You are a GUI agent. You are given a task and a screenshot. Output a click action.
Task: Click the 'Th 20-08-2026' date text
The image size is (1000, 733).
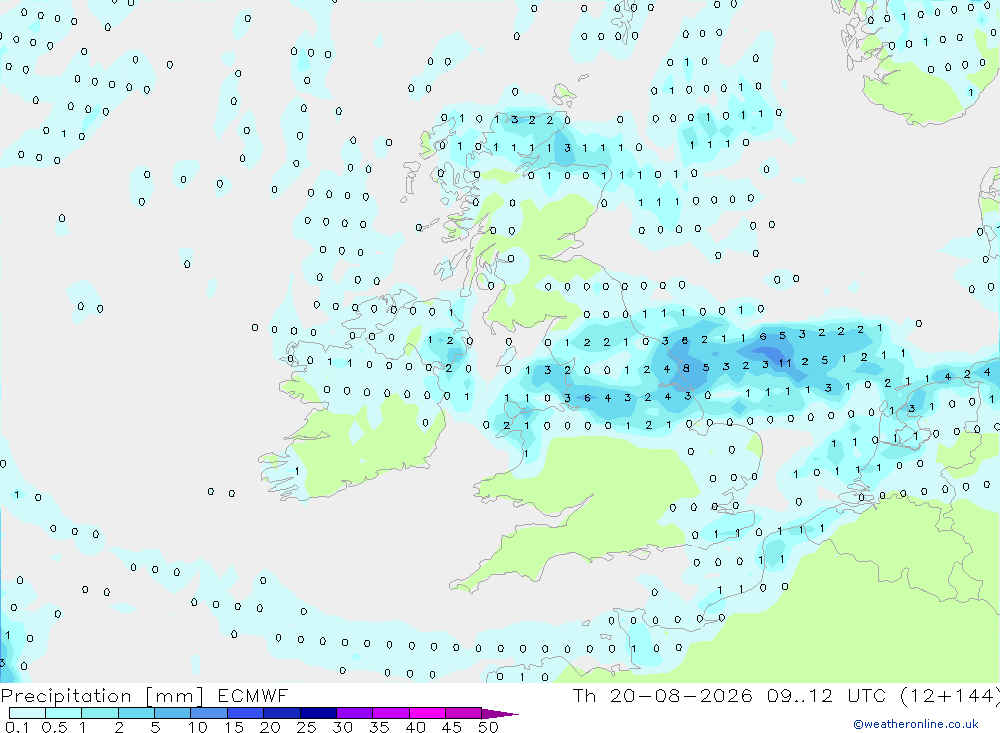tap(662, 695)
